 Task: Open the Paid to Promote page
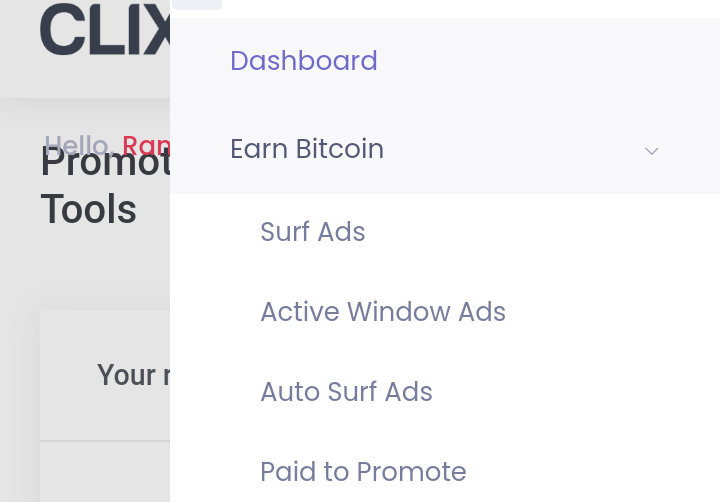click(363, 471)
